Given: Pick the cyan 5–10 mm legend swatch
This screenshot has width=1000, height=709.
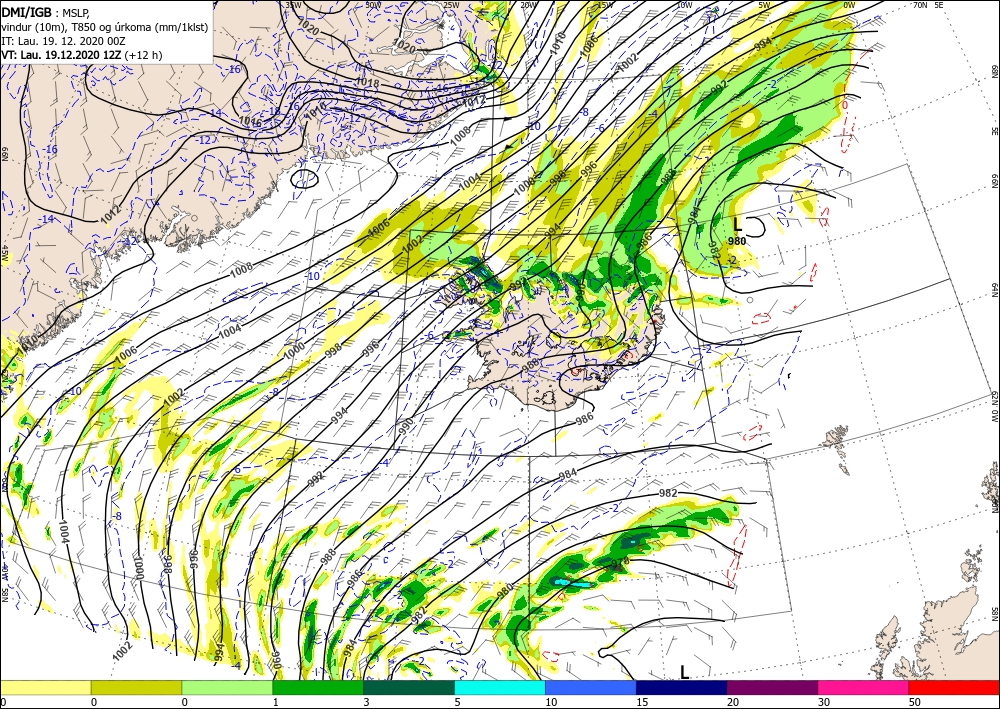Looking at the screenshot, I should [x=500, y=687].
